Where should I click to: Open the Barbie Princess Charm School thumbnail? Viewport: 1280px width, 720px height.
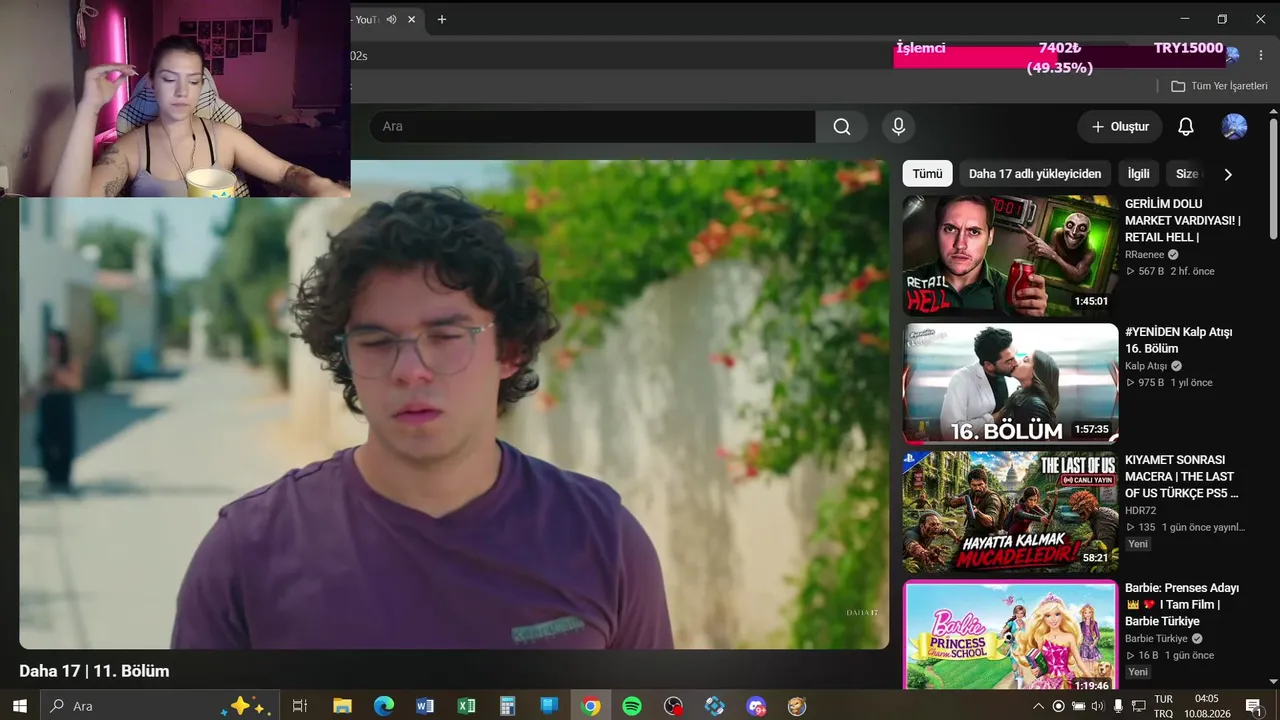1010,637
